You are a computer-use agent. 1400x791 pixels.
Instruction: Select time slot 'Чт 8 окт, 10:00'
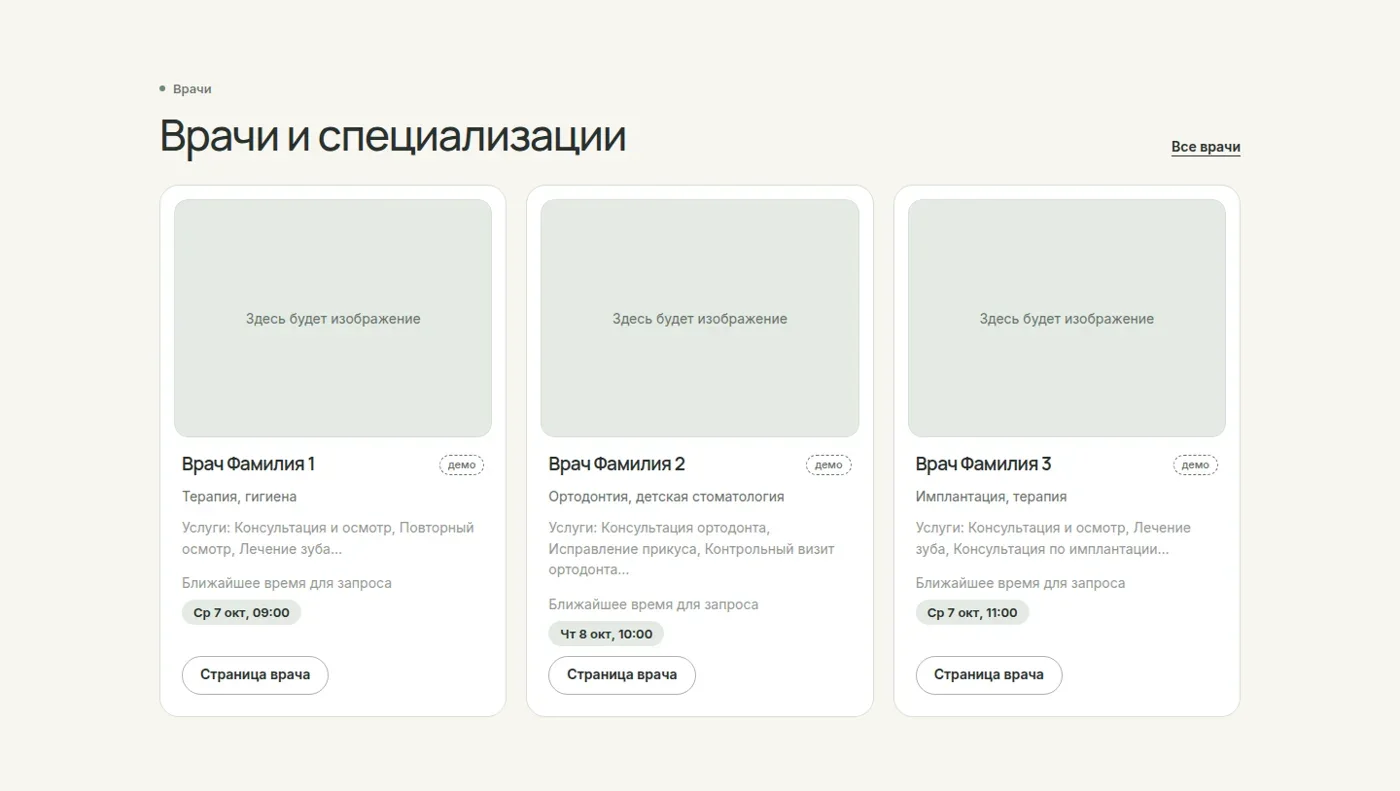click(x=606, y=634)
